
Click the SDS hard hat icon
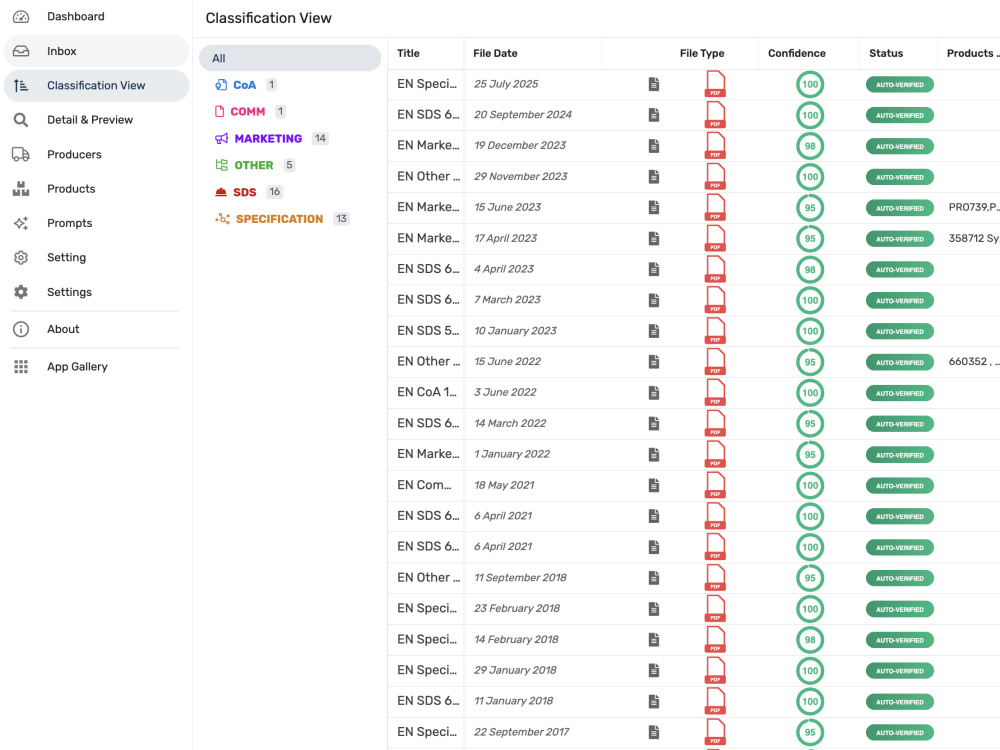[x=221, y=192]
